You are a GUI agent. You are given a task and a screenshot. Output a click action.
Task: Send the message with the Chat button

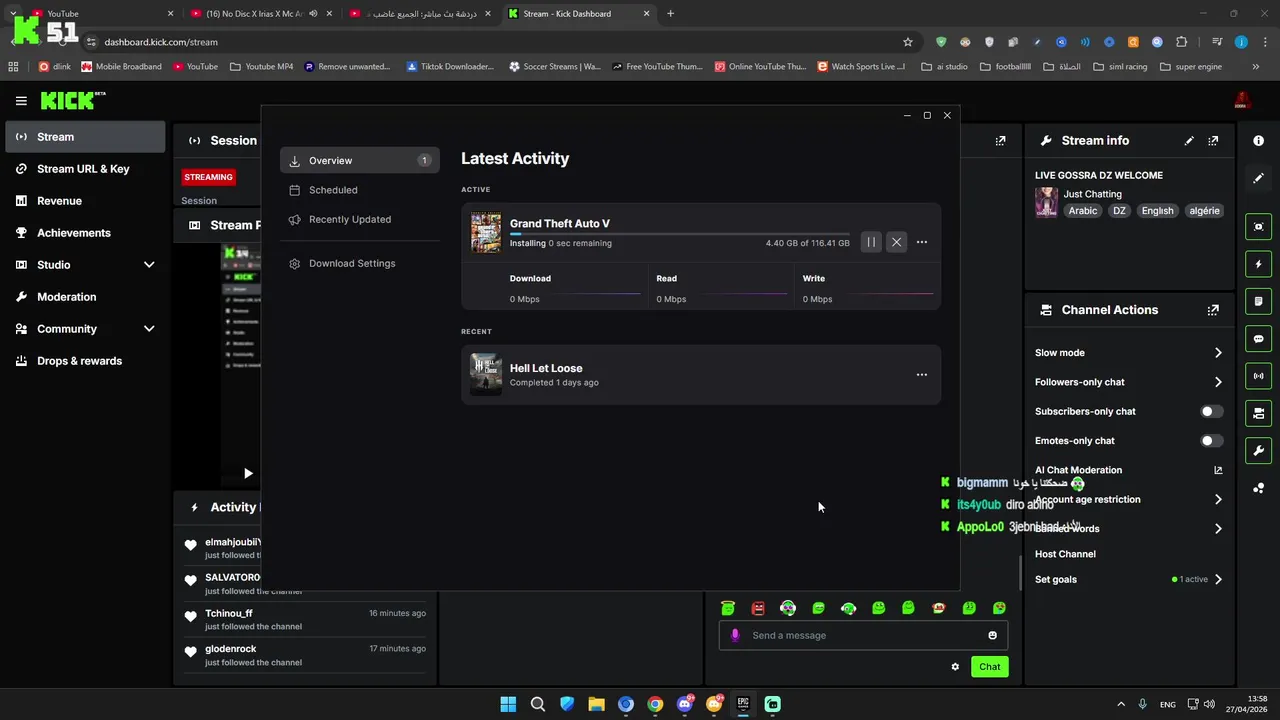pyautogui.click(x=989, y=667)
